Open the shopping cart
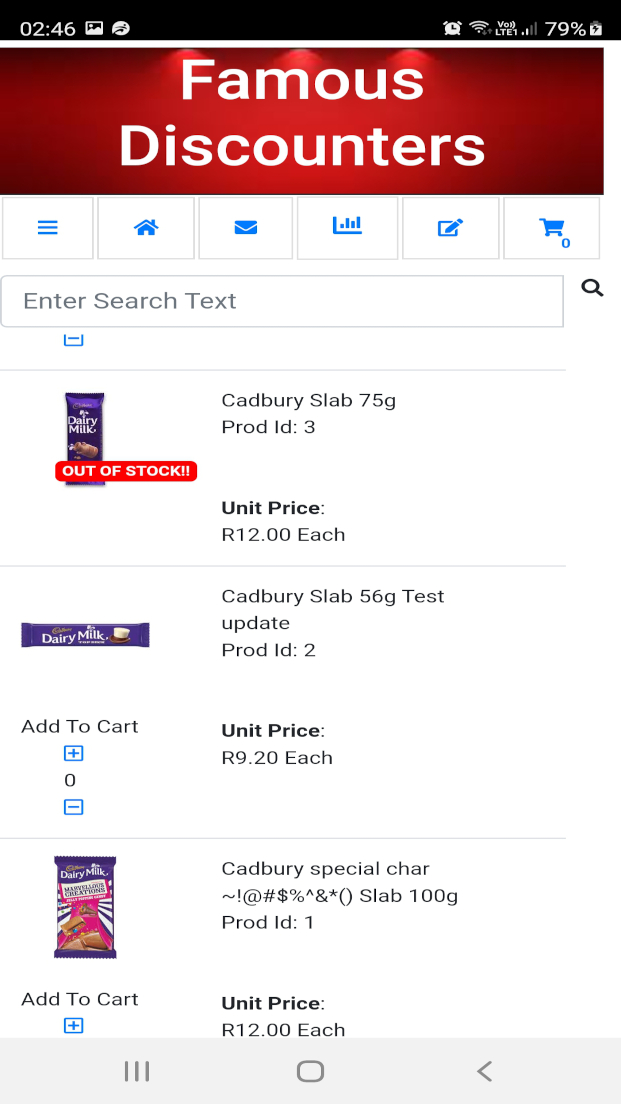 pyautogui.click(x=552, y=228)
